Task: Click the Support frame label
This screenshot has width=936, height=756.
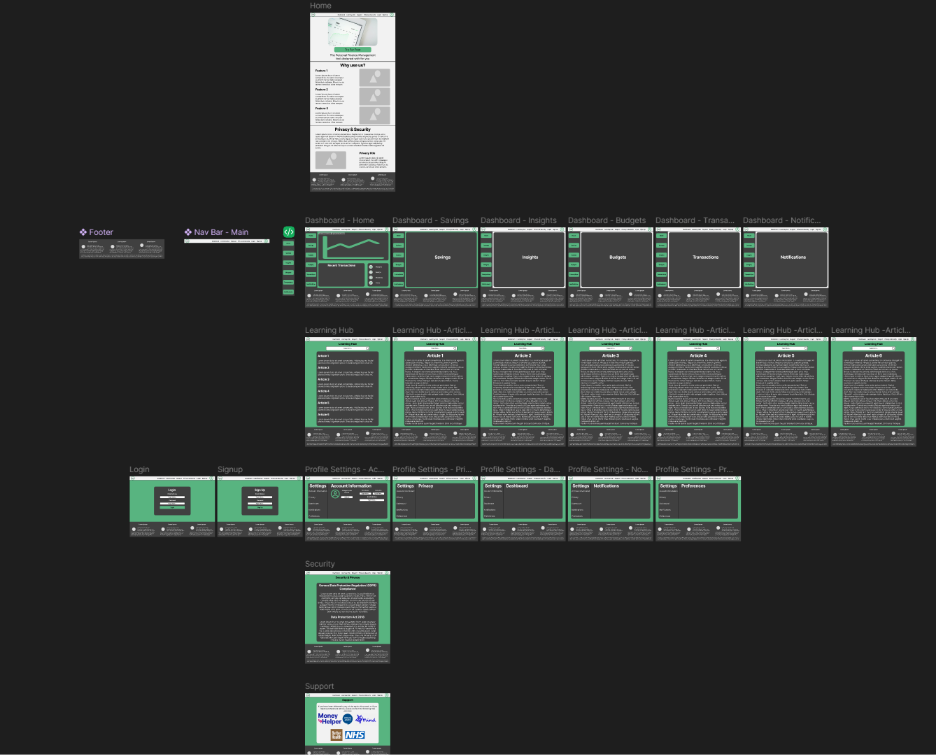Action: (319, 686)
